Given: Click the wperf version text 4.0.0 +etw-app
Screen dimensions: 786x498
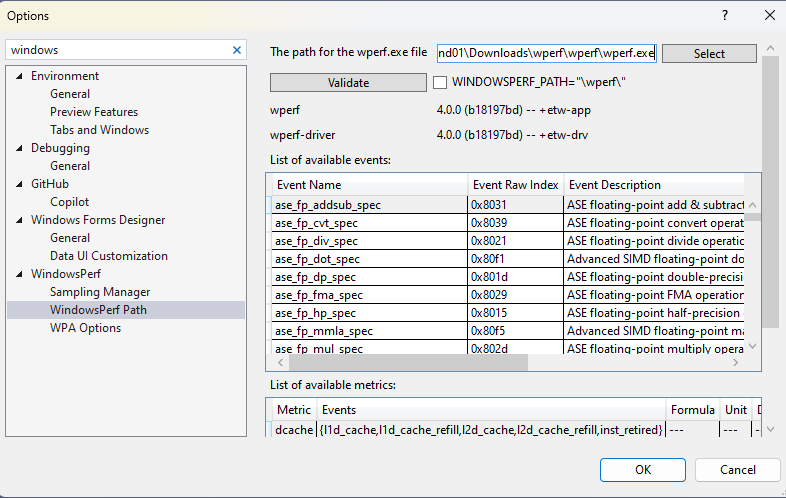Looking at the screenshot, I should [514, 110].
